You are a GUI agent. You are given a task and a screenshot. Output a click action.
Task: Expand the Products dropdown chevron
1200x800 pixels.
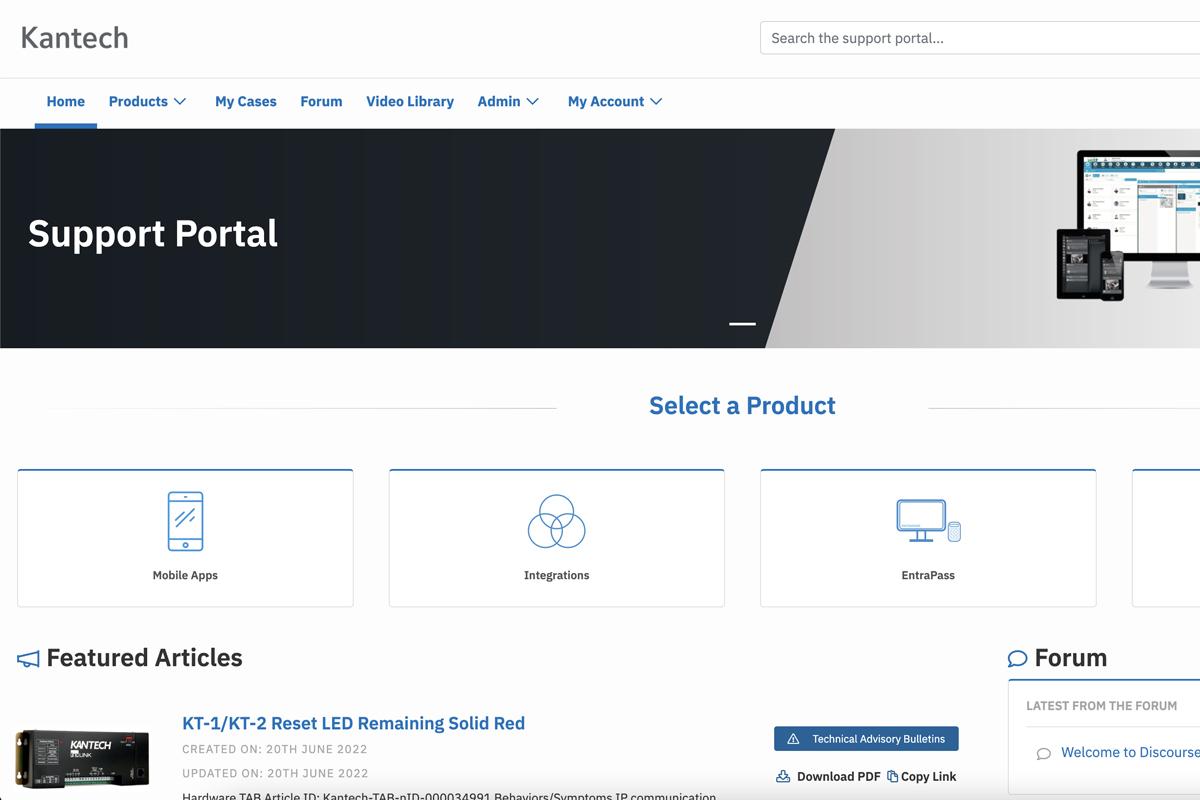point(180,101)
